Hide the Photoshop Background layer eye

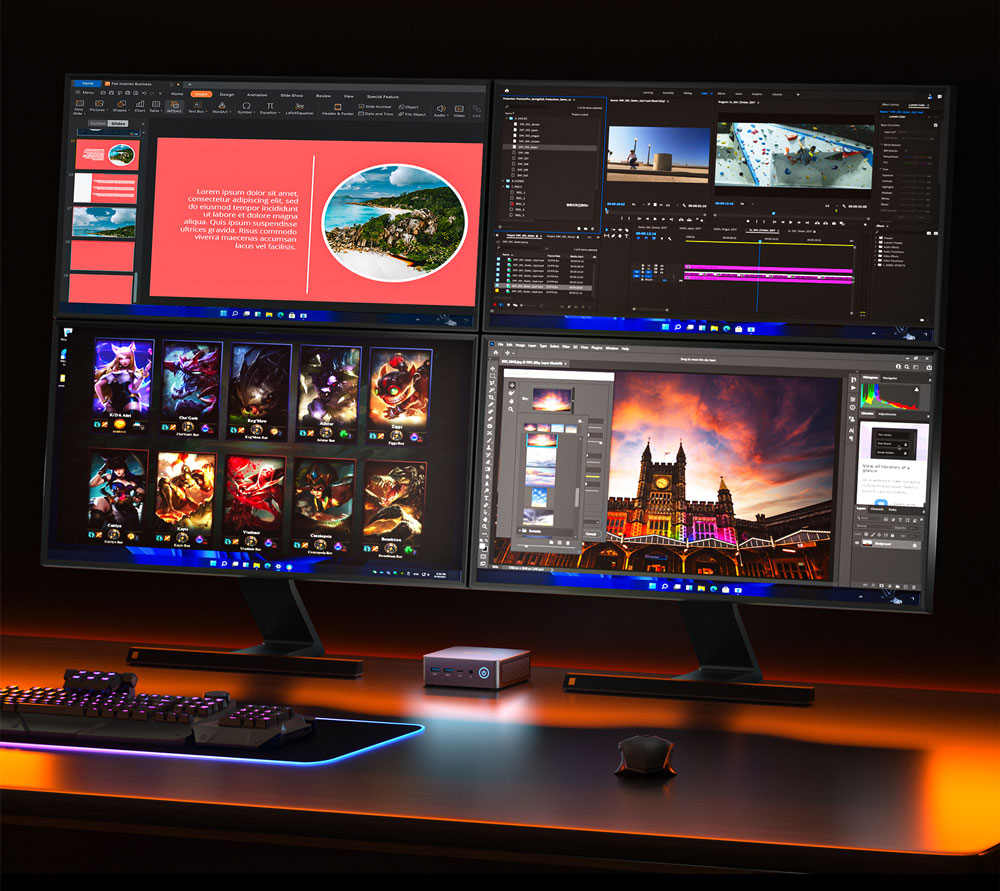pyautogui.click(x=857, y=542)
